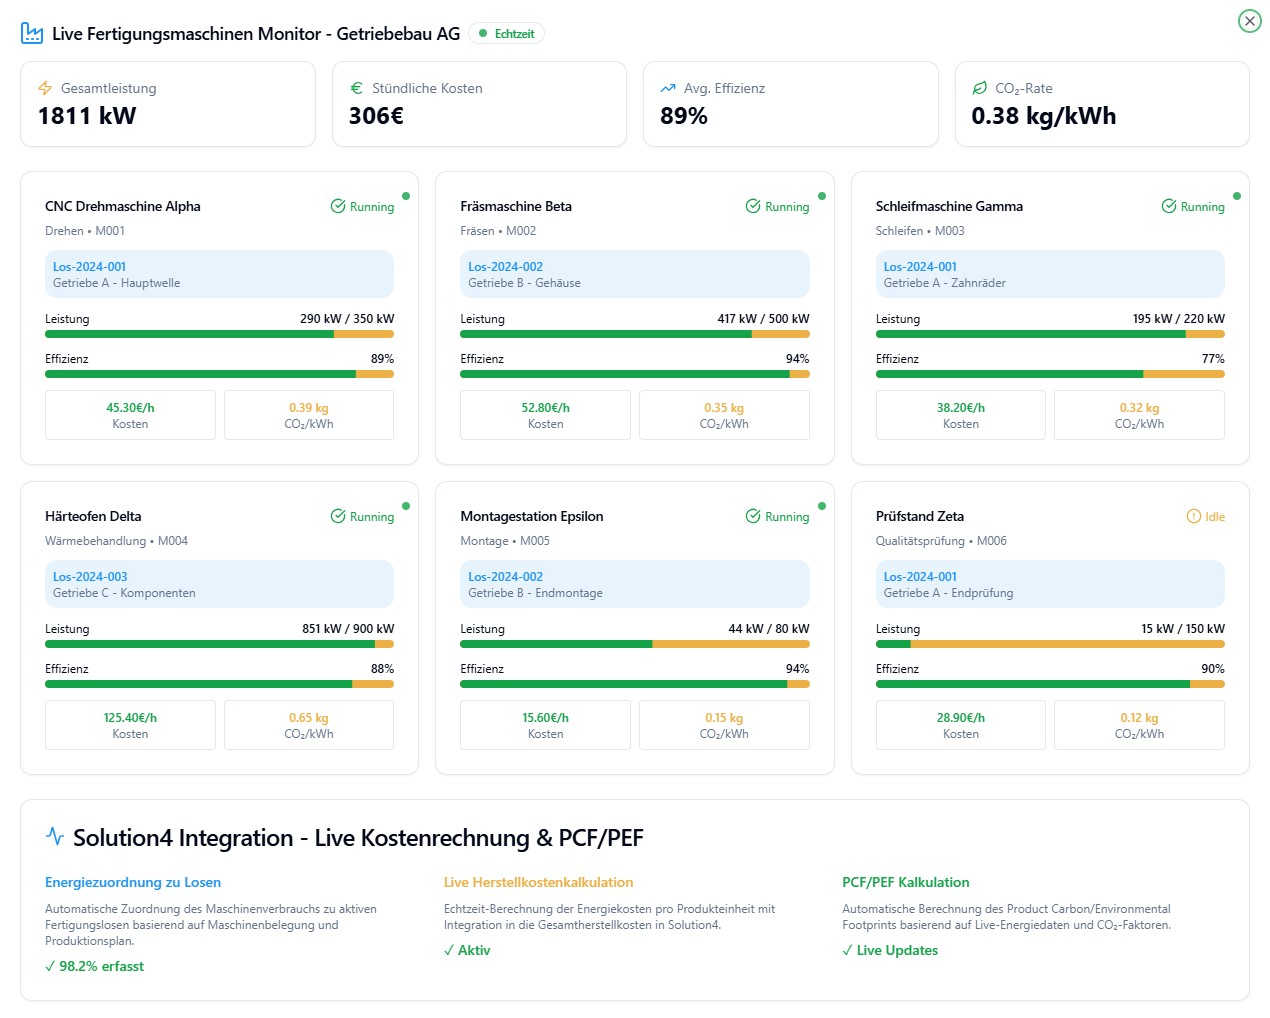Click Running check icon on CNC Drehmaschine Alpha
Viewport: 1270px width, 1018px height.
point(338,207)
